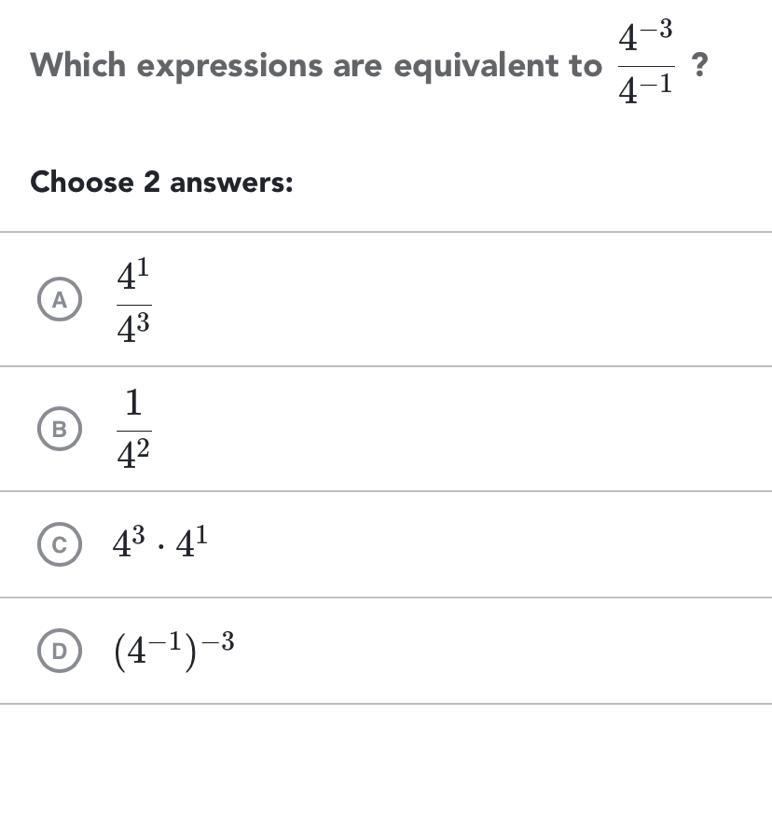Click denominator 4^2 in option B
This screenshot has width=772, height=827.
pos(134,454)
